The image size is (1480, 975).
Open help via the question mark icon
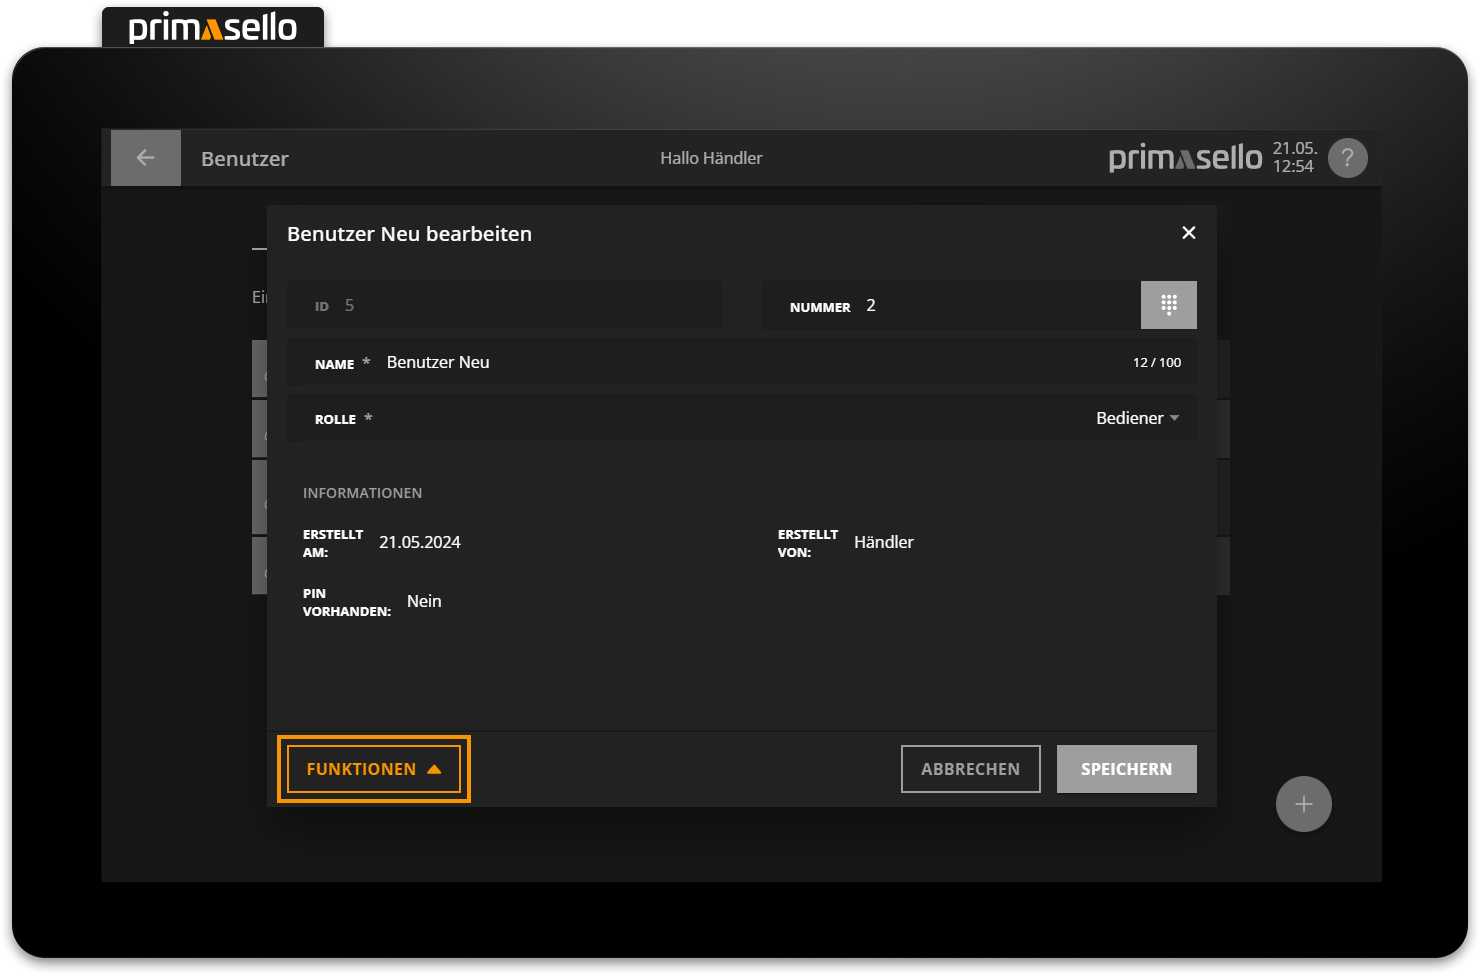click(1347, 158)
